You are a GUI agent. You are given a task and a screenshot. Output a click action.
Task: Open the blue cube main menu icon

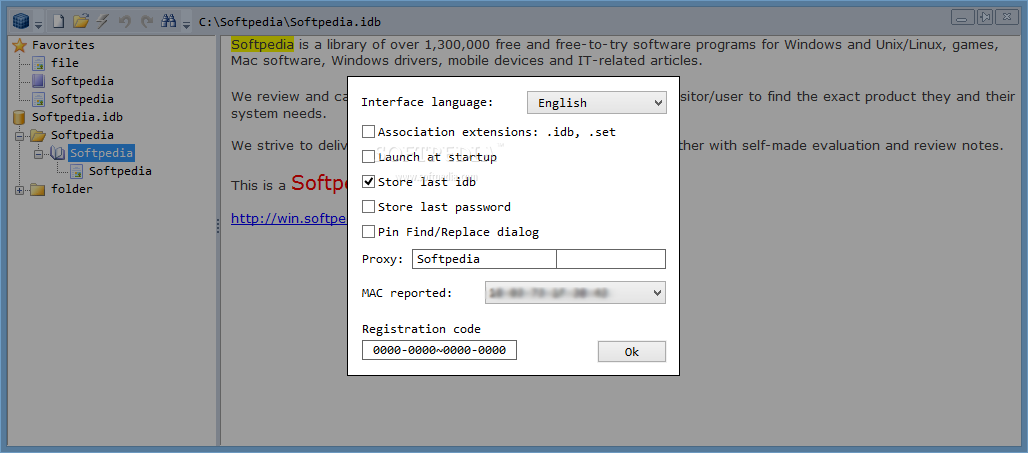click(22, 22)
